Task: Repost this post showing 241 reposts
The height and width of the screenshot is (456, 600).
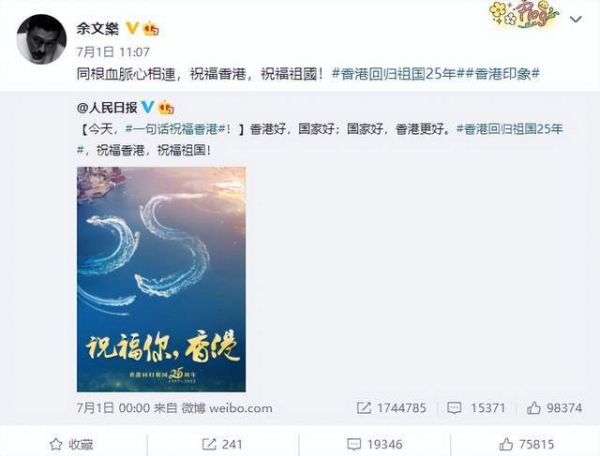Action: (222, 444)
